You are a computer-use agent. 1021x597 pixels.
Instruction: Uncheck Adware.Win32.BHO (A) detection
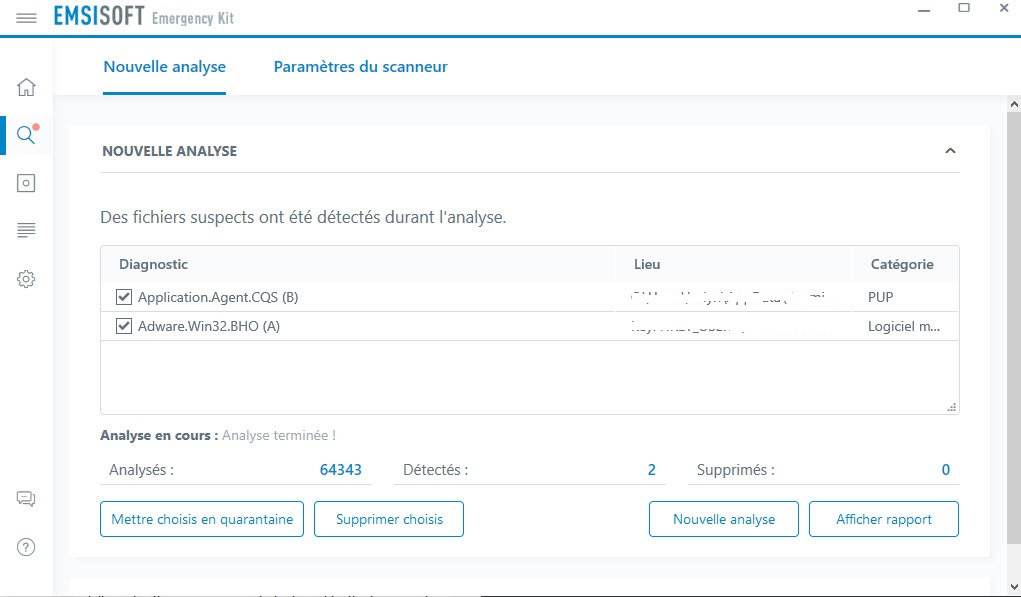(x=124, y=326)
